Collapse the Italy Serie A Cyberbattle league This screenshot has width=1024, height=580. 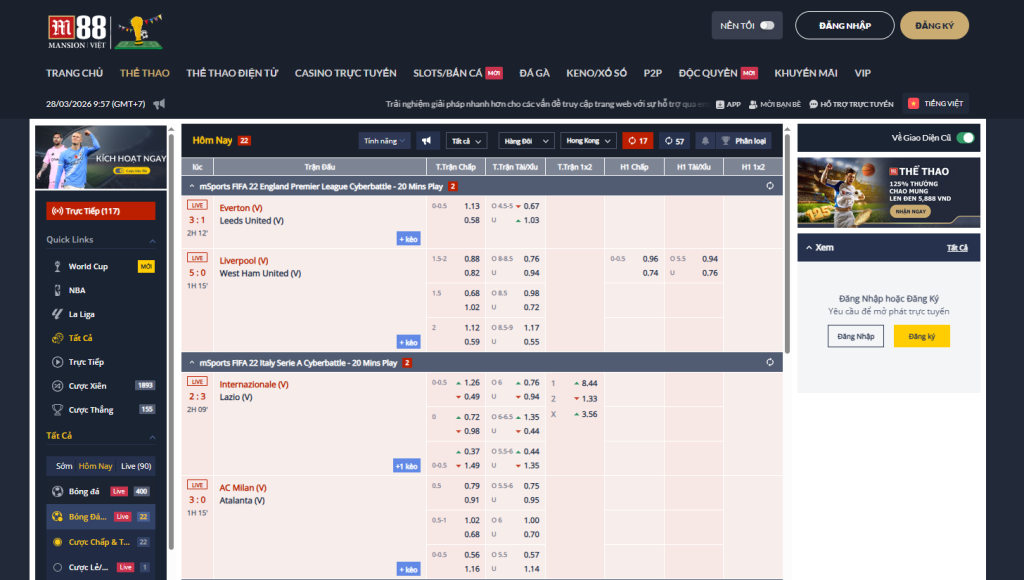pyautogui.click(x=191, y=362)
